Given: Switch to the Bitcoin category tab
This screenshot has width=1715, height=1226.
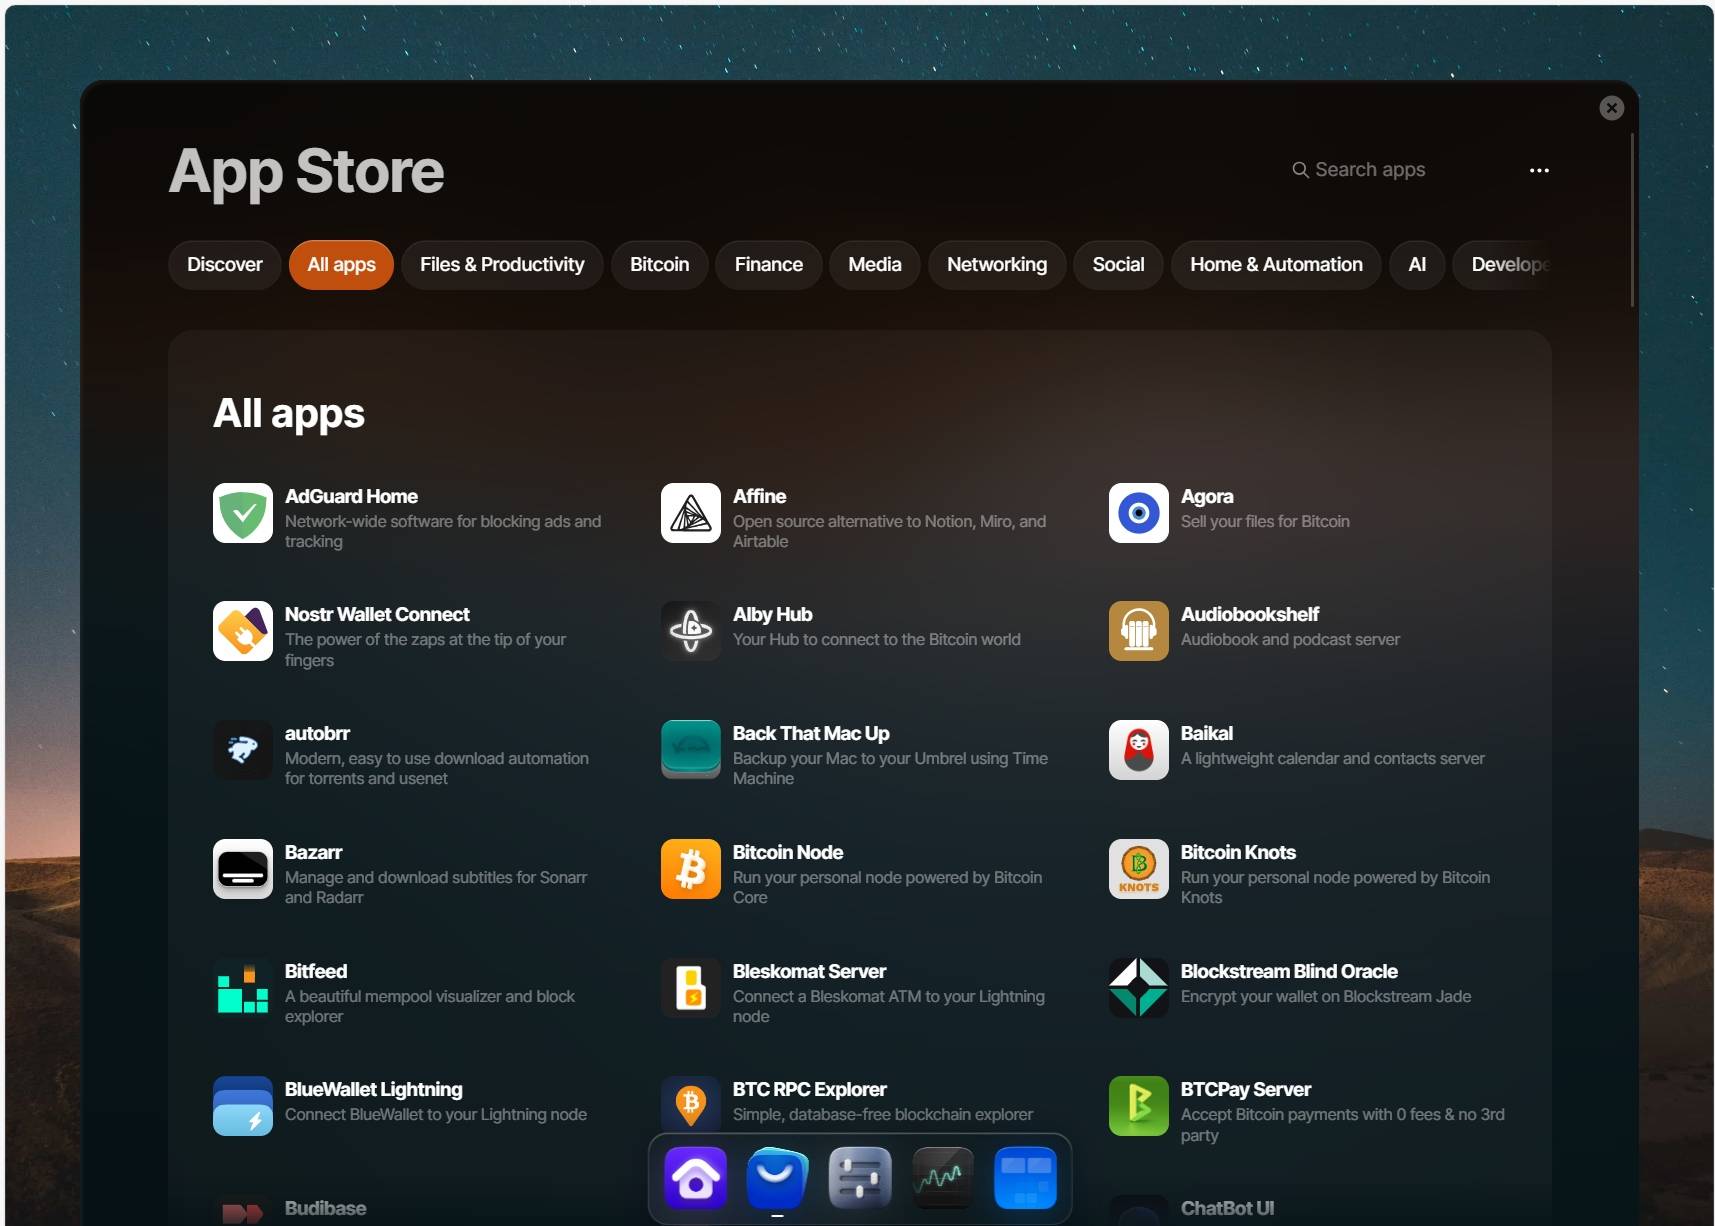Looking at the screenshot, I should pyautogui.click(x=659, y=265).
